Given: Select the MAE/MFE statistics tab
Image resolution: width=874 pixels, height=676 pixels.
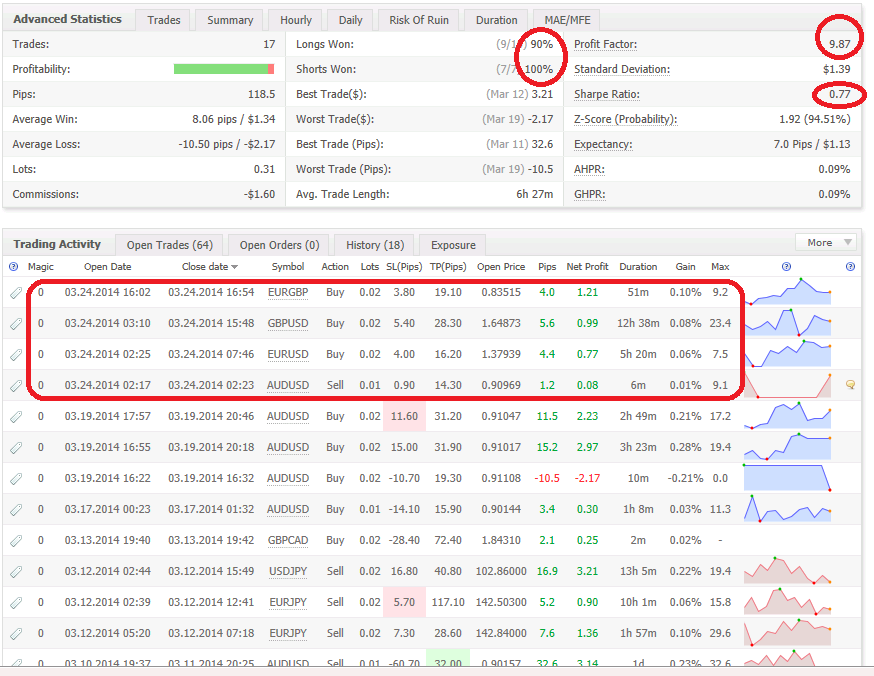Looking at the screenshot, I should click(x=566, y=20).
